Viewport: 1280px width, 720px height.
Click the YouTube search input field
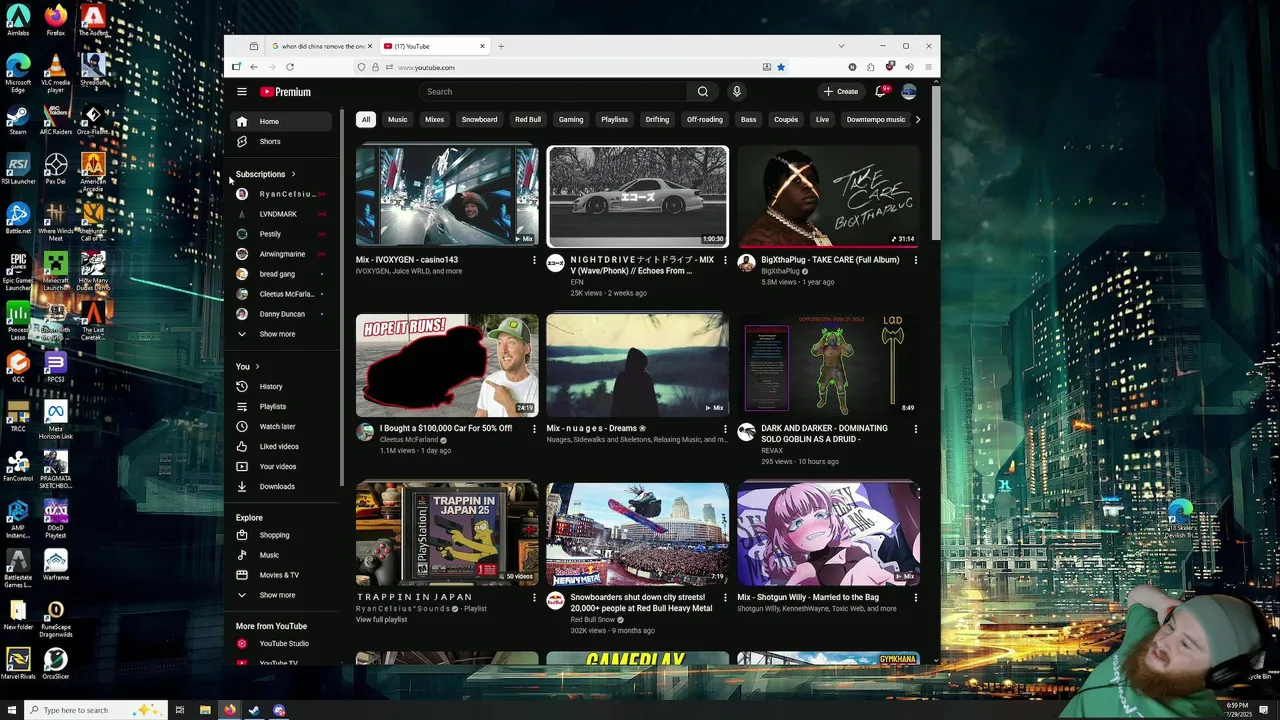(553, 92)
